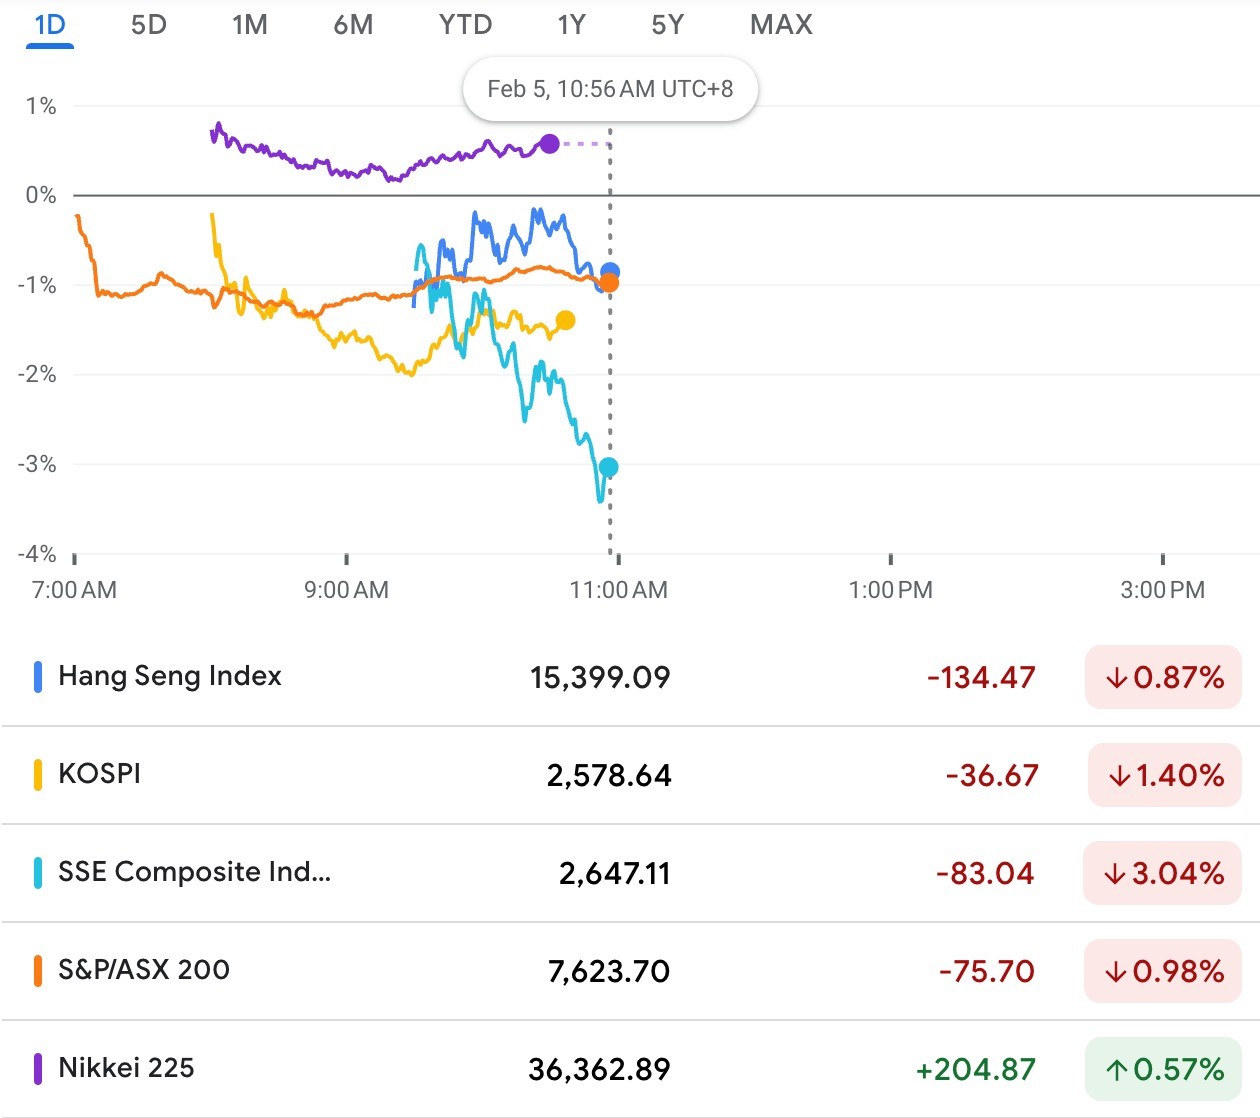Click the -2% y-axis label
Viewport: 1260px width, 1118px height.
[x=37, y=374]
